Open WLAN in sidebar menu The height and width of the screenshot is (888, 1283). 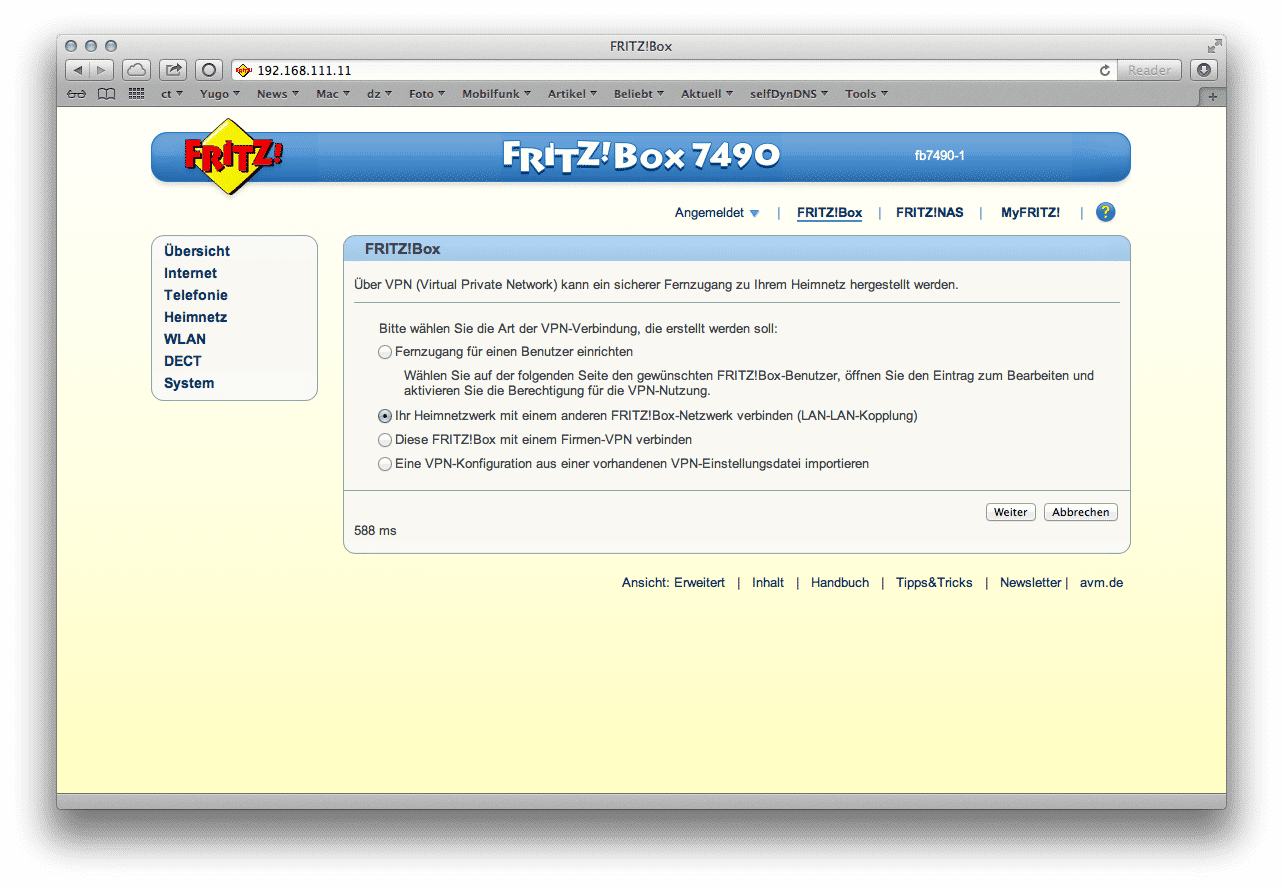(185, 339)
